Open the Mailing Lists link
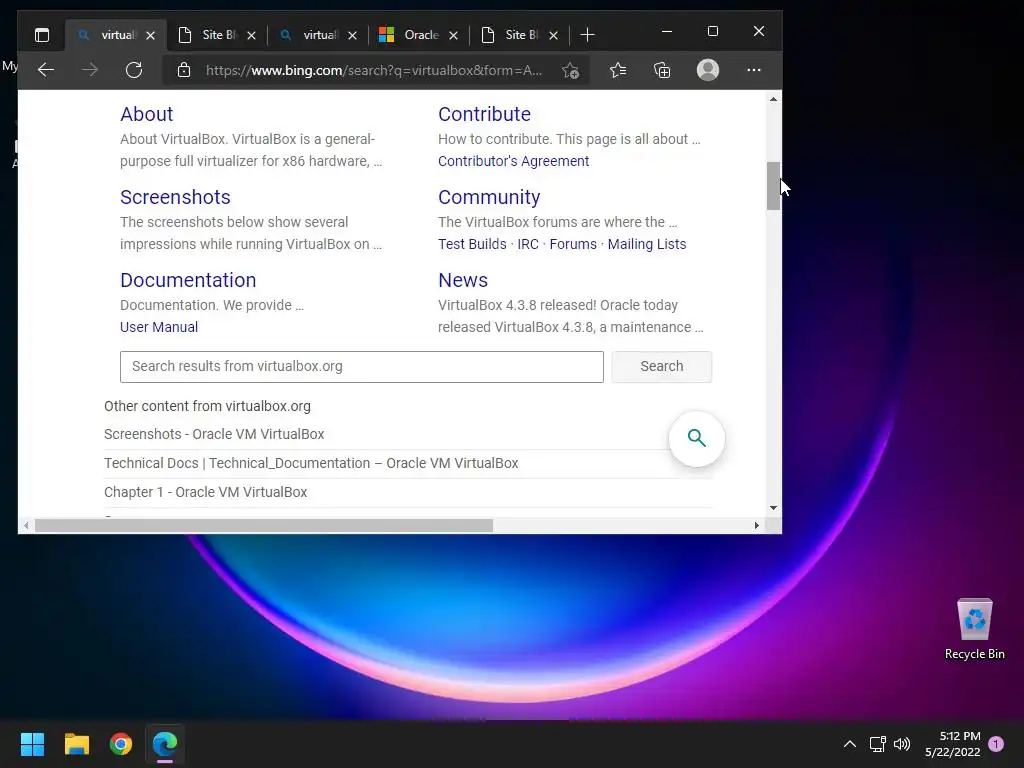Image resolution: width=1024 pixels, height=768 pixels. click(647, 244)
